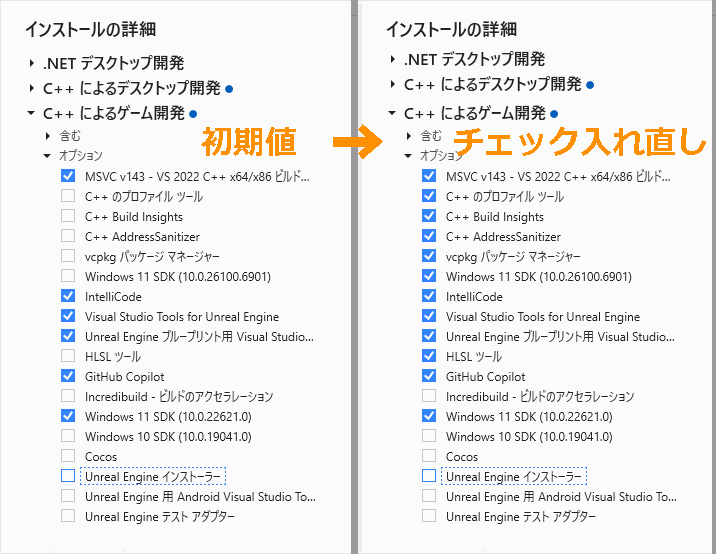Enable Incredibuild checkbox in right panel
The image size is (716, 554).
click(429, 396)
